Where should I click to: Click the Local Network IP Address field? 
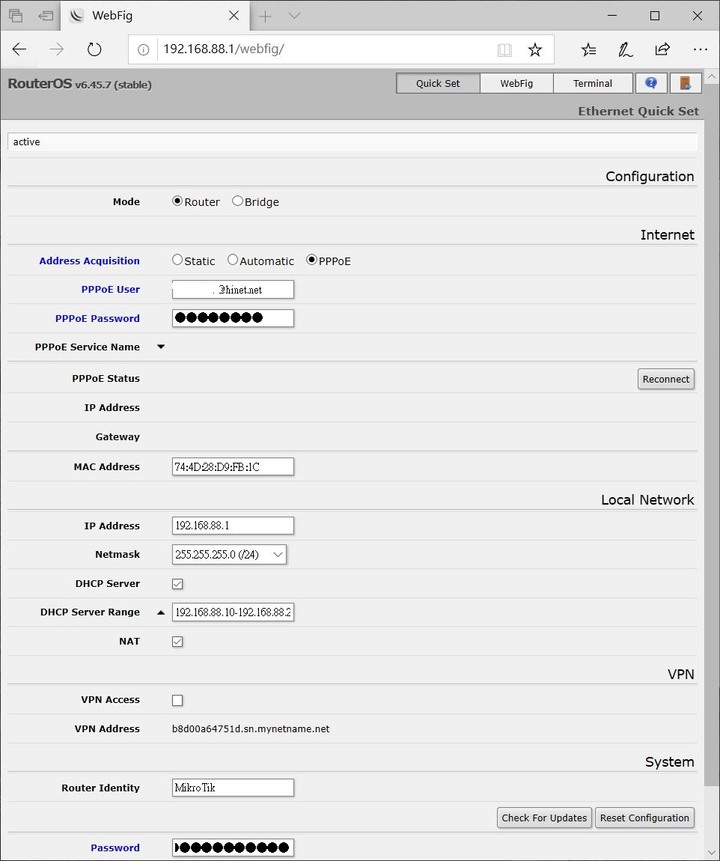(x=233, y=525)
